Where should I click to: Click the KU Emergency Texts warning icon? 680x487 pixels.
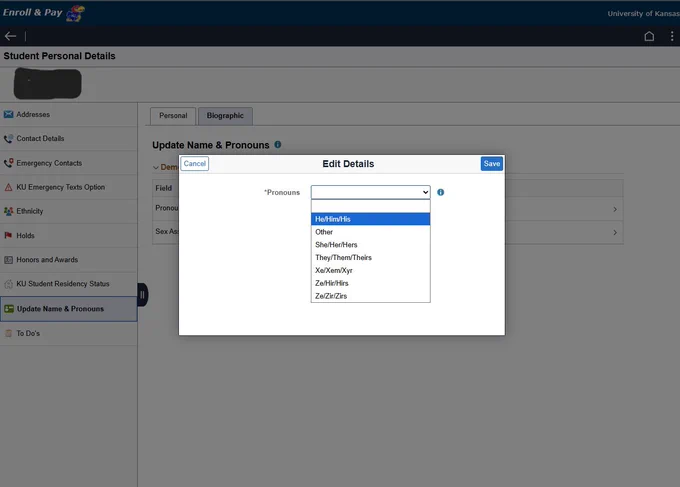point(8,187)
